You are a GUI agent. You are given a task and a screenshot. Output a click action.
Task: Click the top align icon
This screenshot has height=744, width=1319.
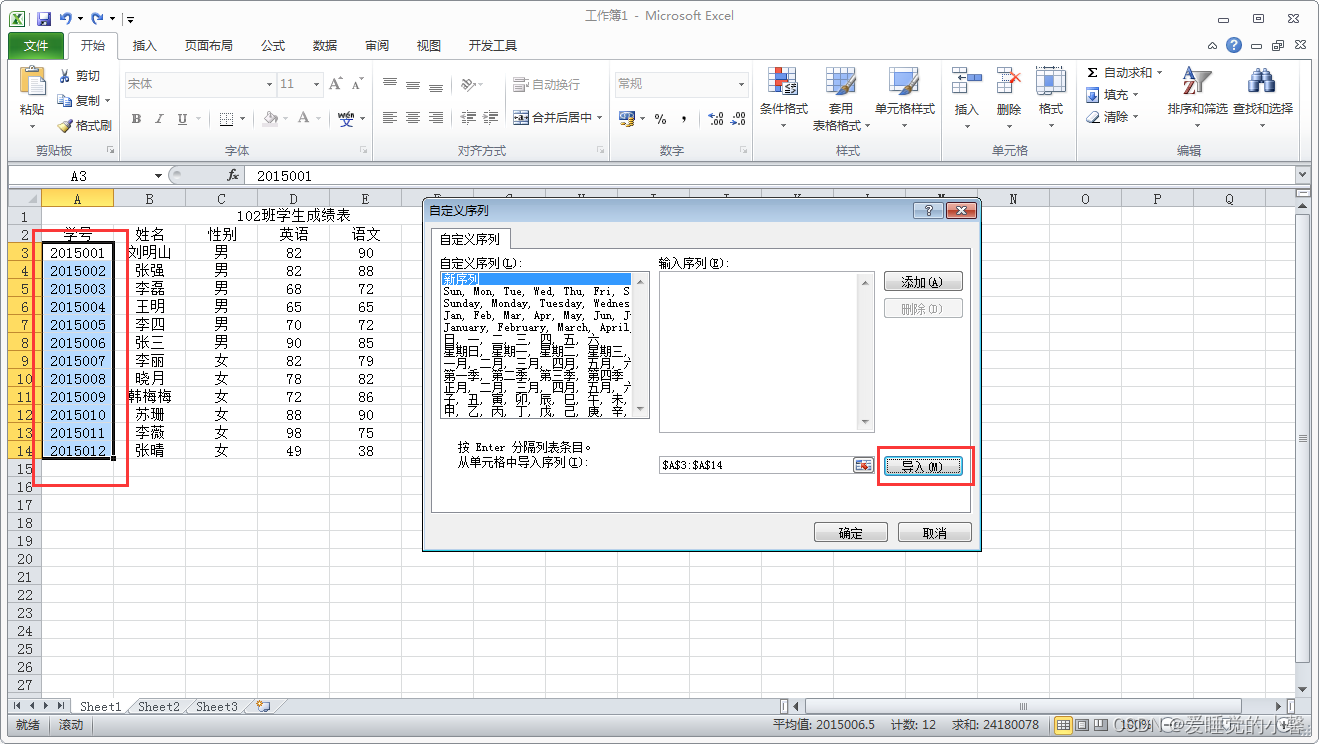pyautogui.click(x=390, y=84)
